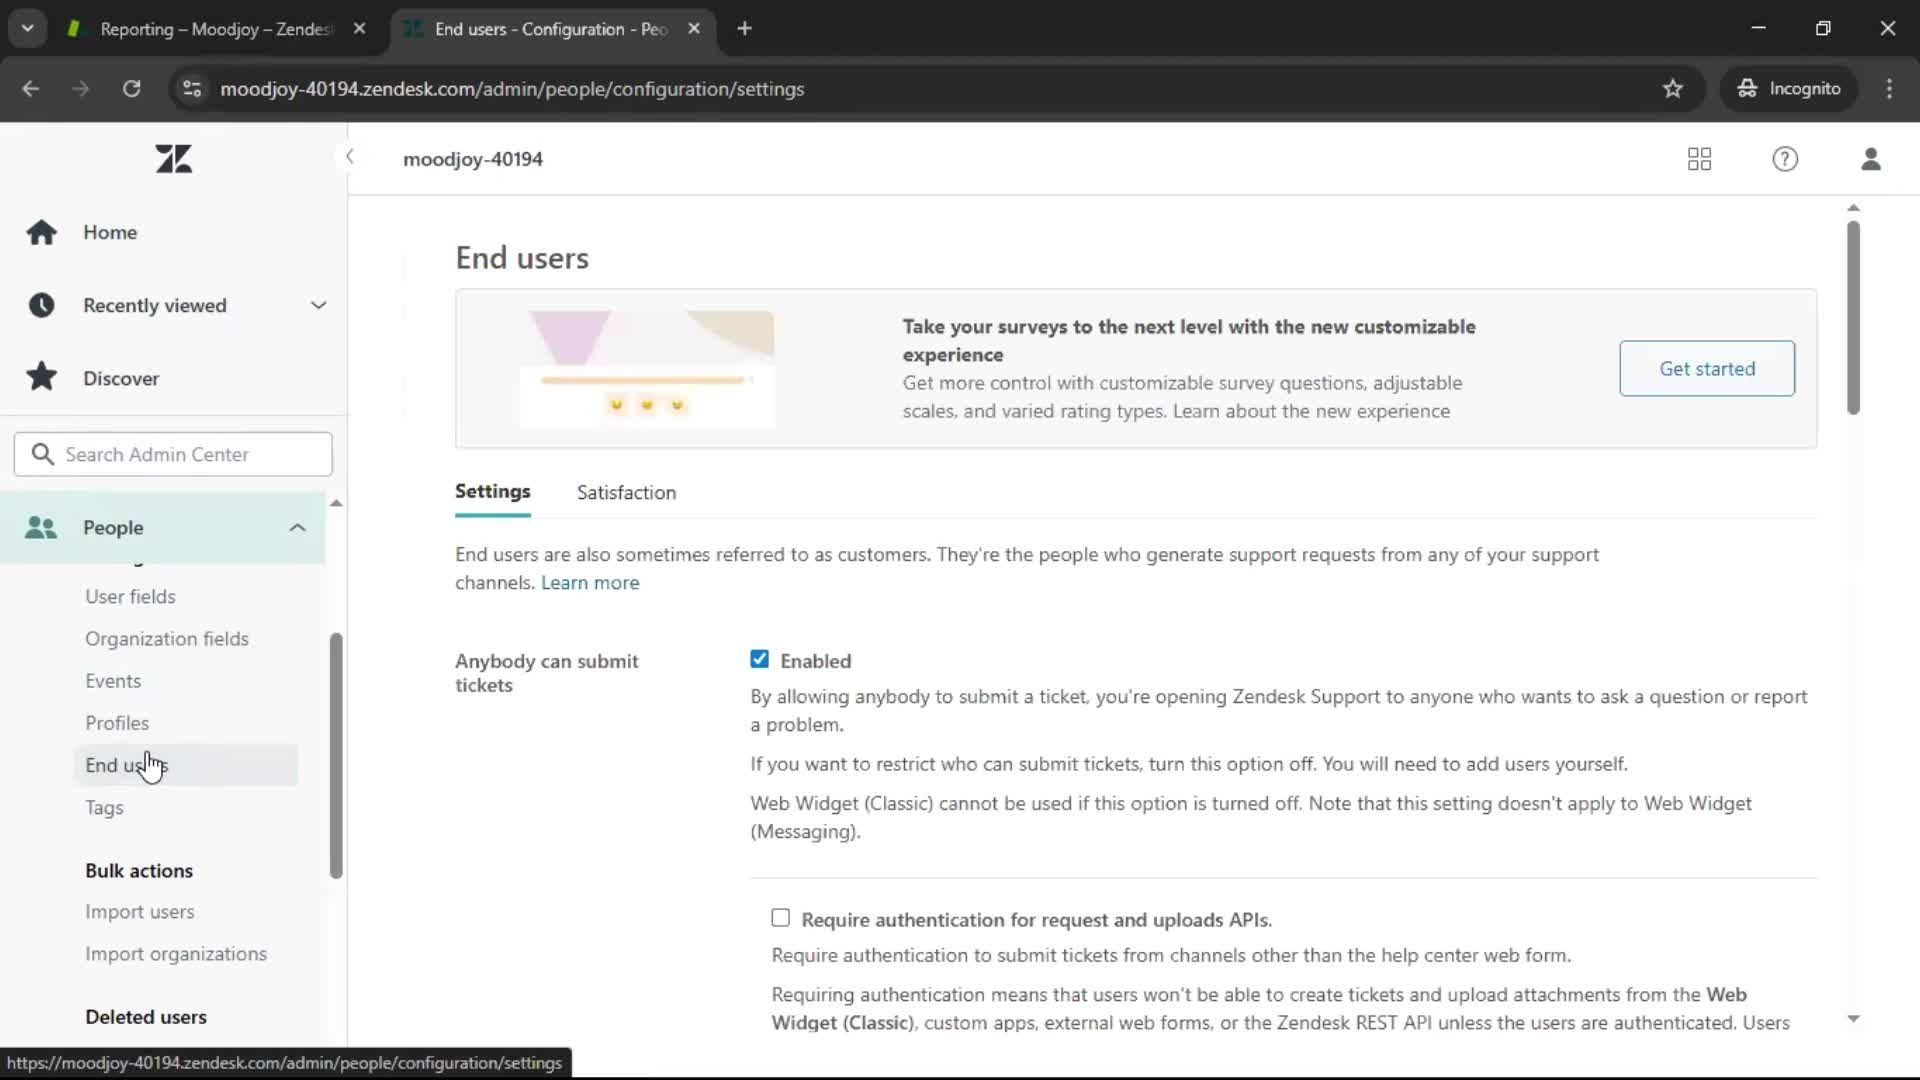The width and height of the screenshot is (1920, 1080).
Task: Click the moodjoy-40194 account name
Action: (x=473, y=160)
